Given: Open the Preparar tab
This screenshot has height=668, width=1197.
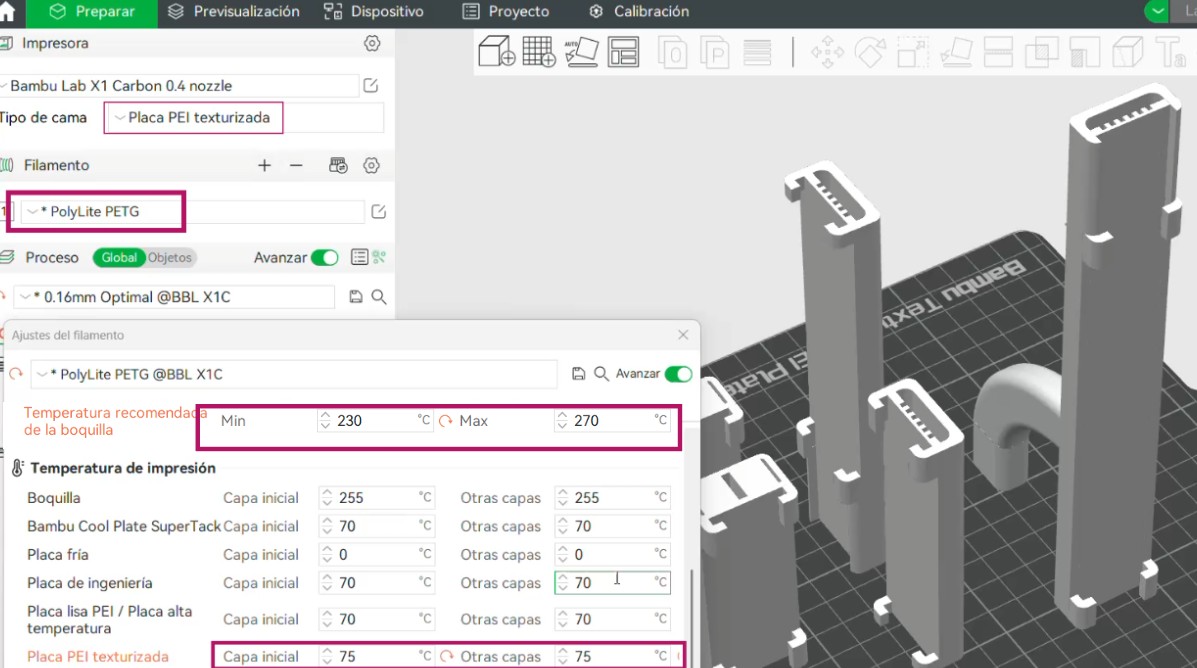Looking at the screenshot, I should click(92, 12).
